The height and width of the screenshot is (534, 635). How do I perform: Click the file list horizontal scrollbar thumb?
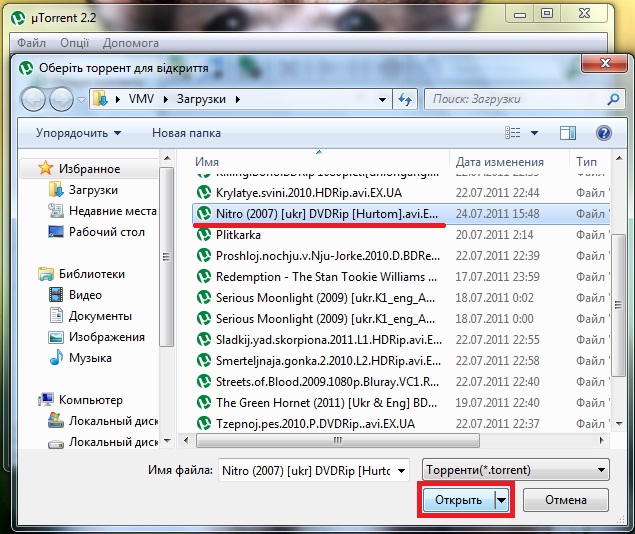pos(338,440)
